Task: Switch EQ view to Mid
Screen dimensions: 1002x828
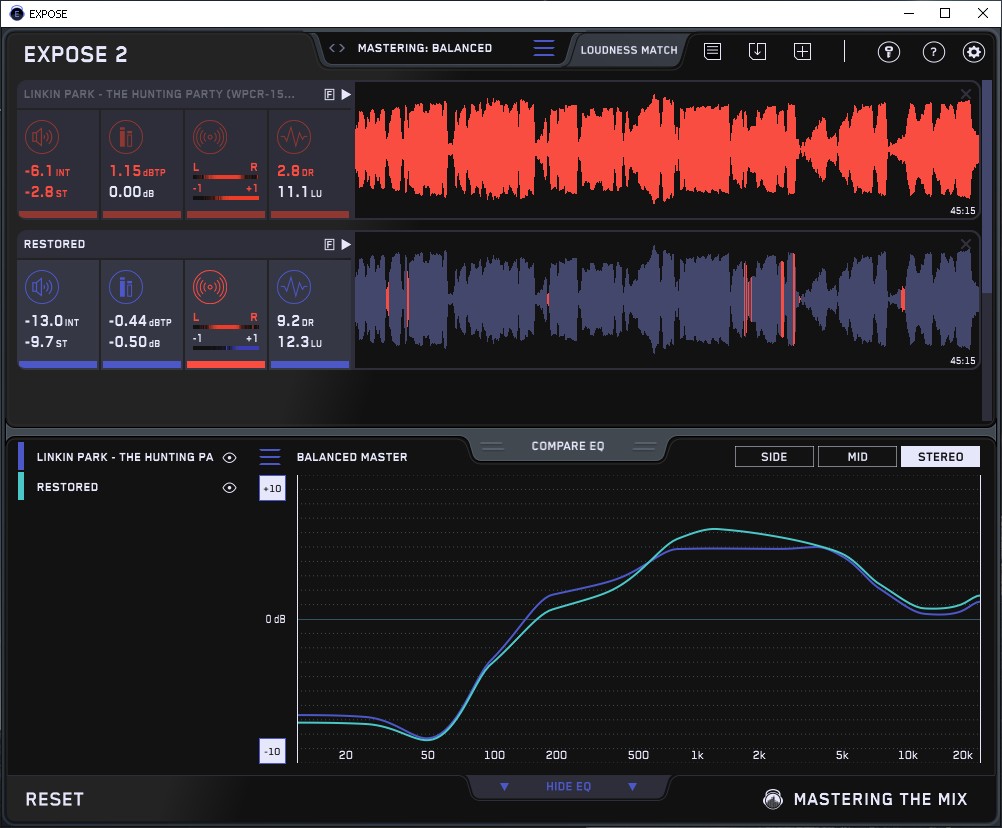Action: 857,457
